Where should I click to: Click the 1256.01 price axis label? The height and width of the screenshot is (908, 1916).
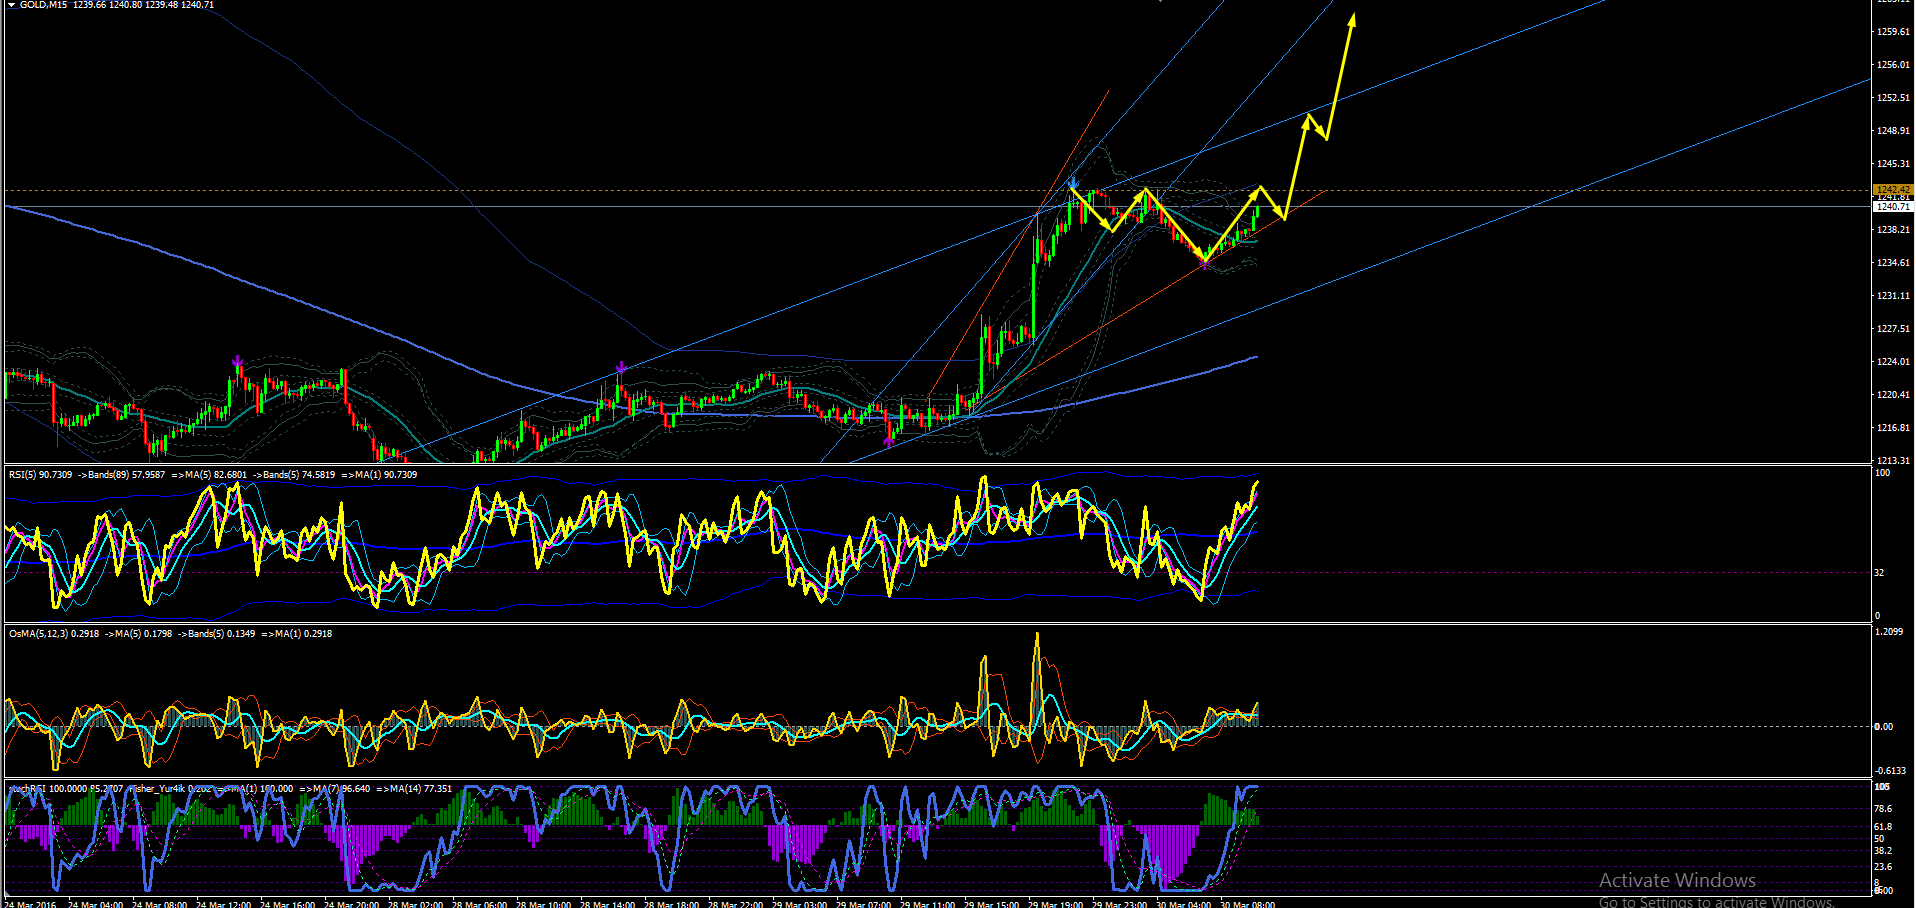1894,65
